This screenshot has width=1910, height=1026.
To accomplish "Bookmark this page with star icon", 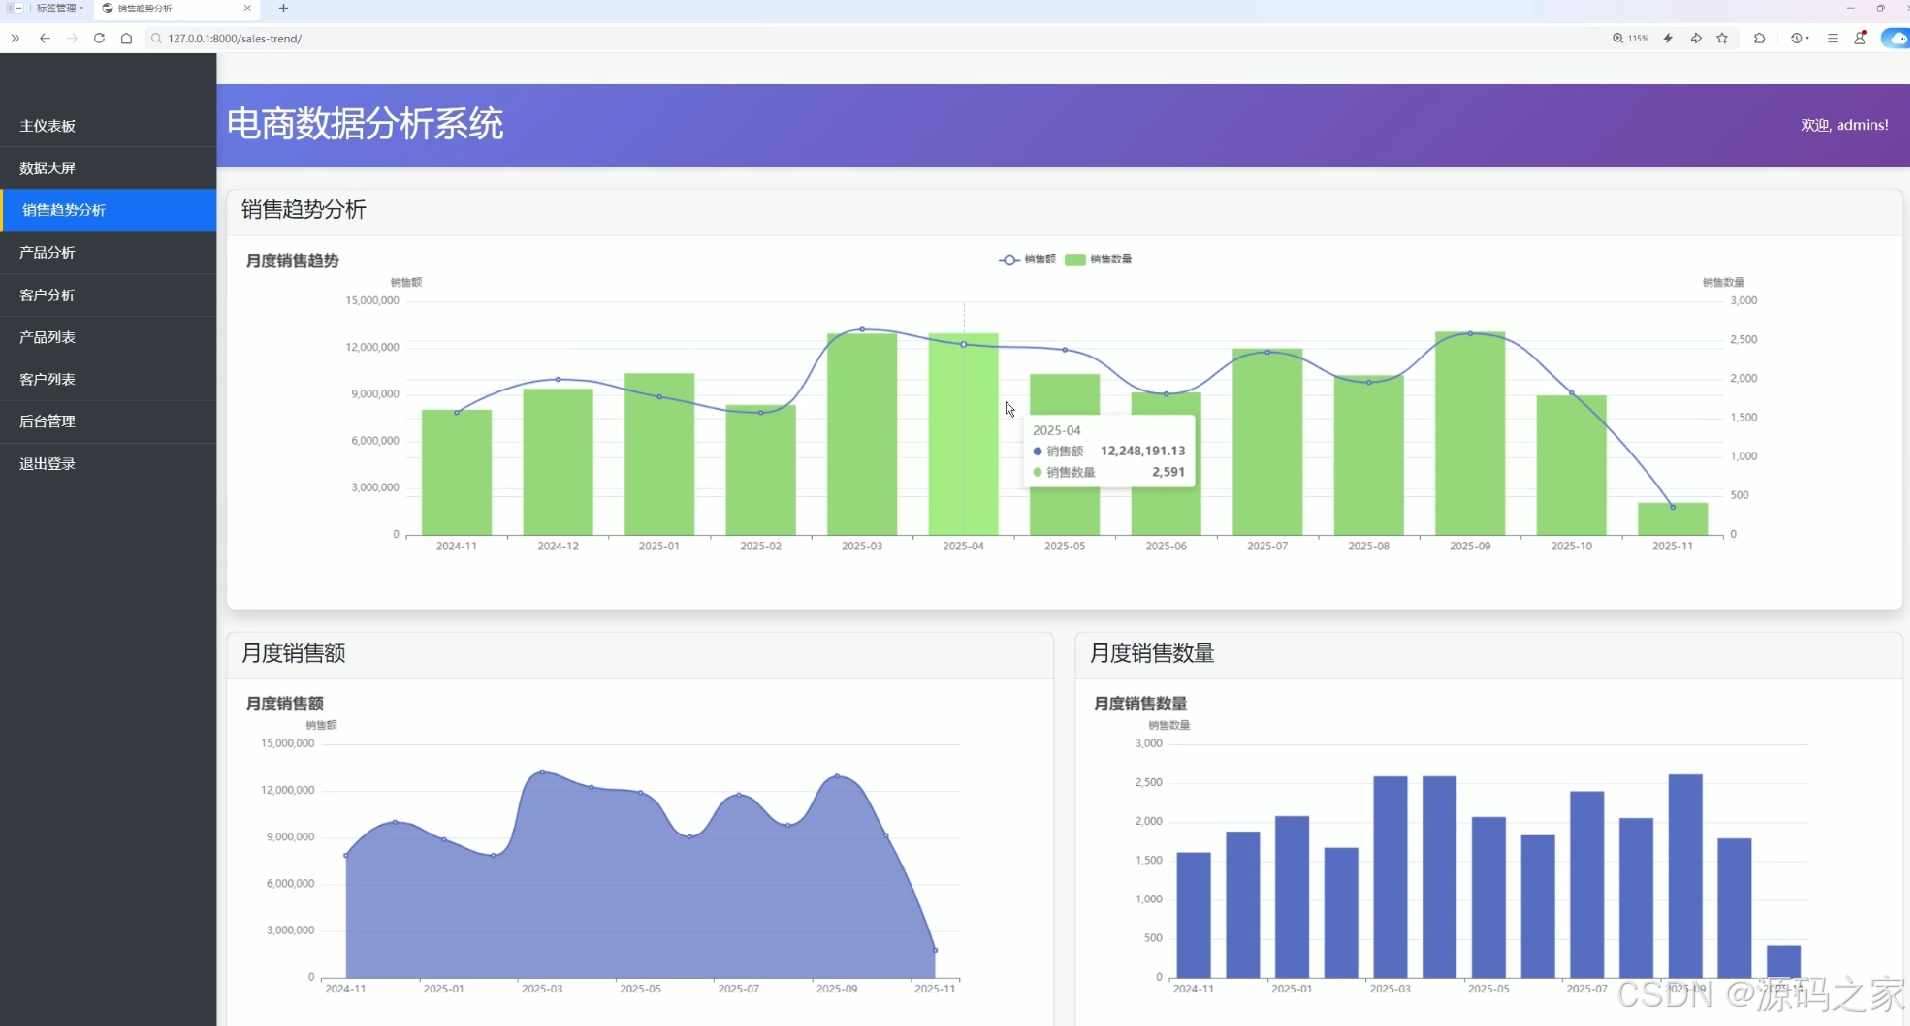I will pos(1722,38).
